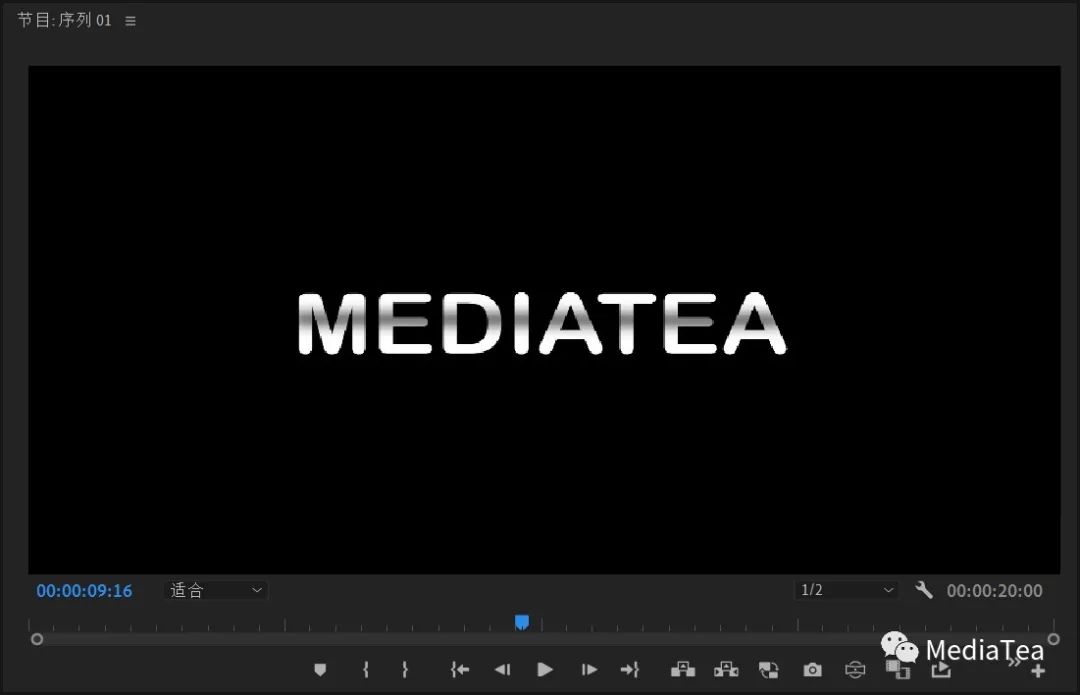The height and width of the screenshot is (695, 1080).
Task: Click the 节目: 序列 01 panel title
Action: pyautogui.click(x=64, y=21)
